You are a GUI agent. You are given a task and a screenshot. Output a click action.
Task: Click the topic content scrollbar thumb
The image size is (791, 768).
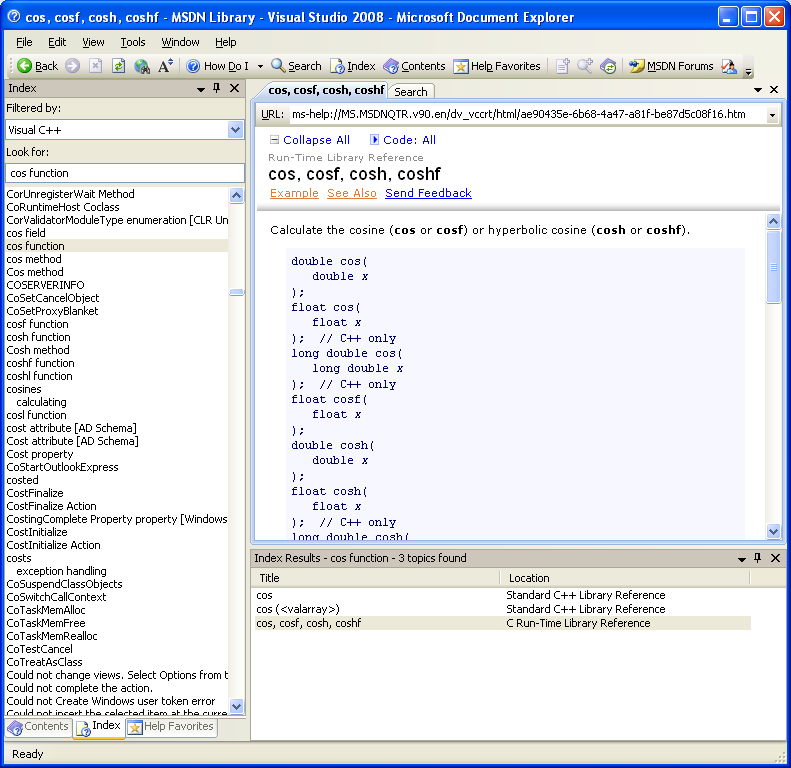[773, 266]
